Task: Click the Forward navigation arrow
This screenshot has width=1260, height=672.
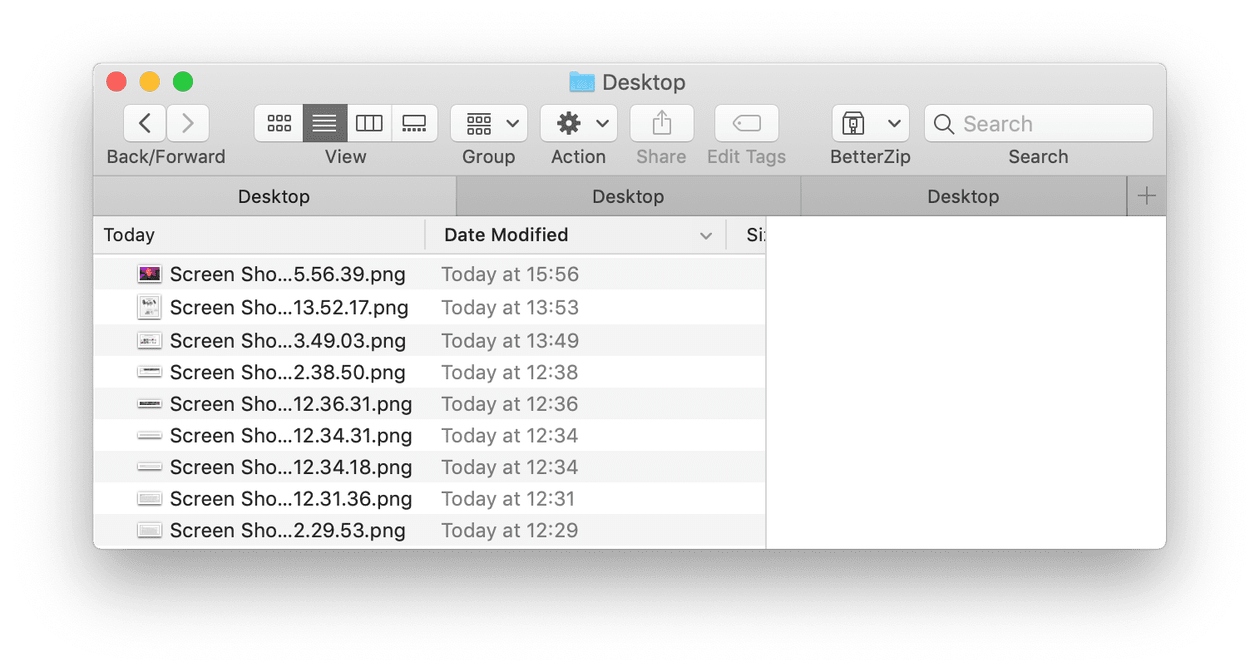Action: click(x=188, y=123)
